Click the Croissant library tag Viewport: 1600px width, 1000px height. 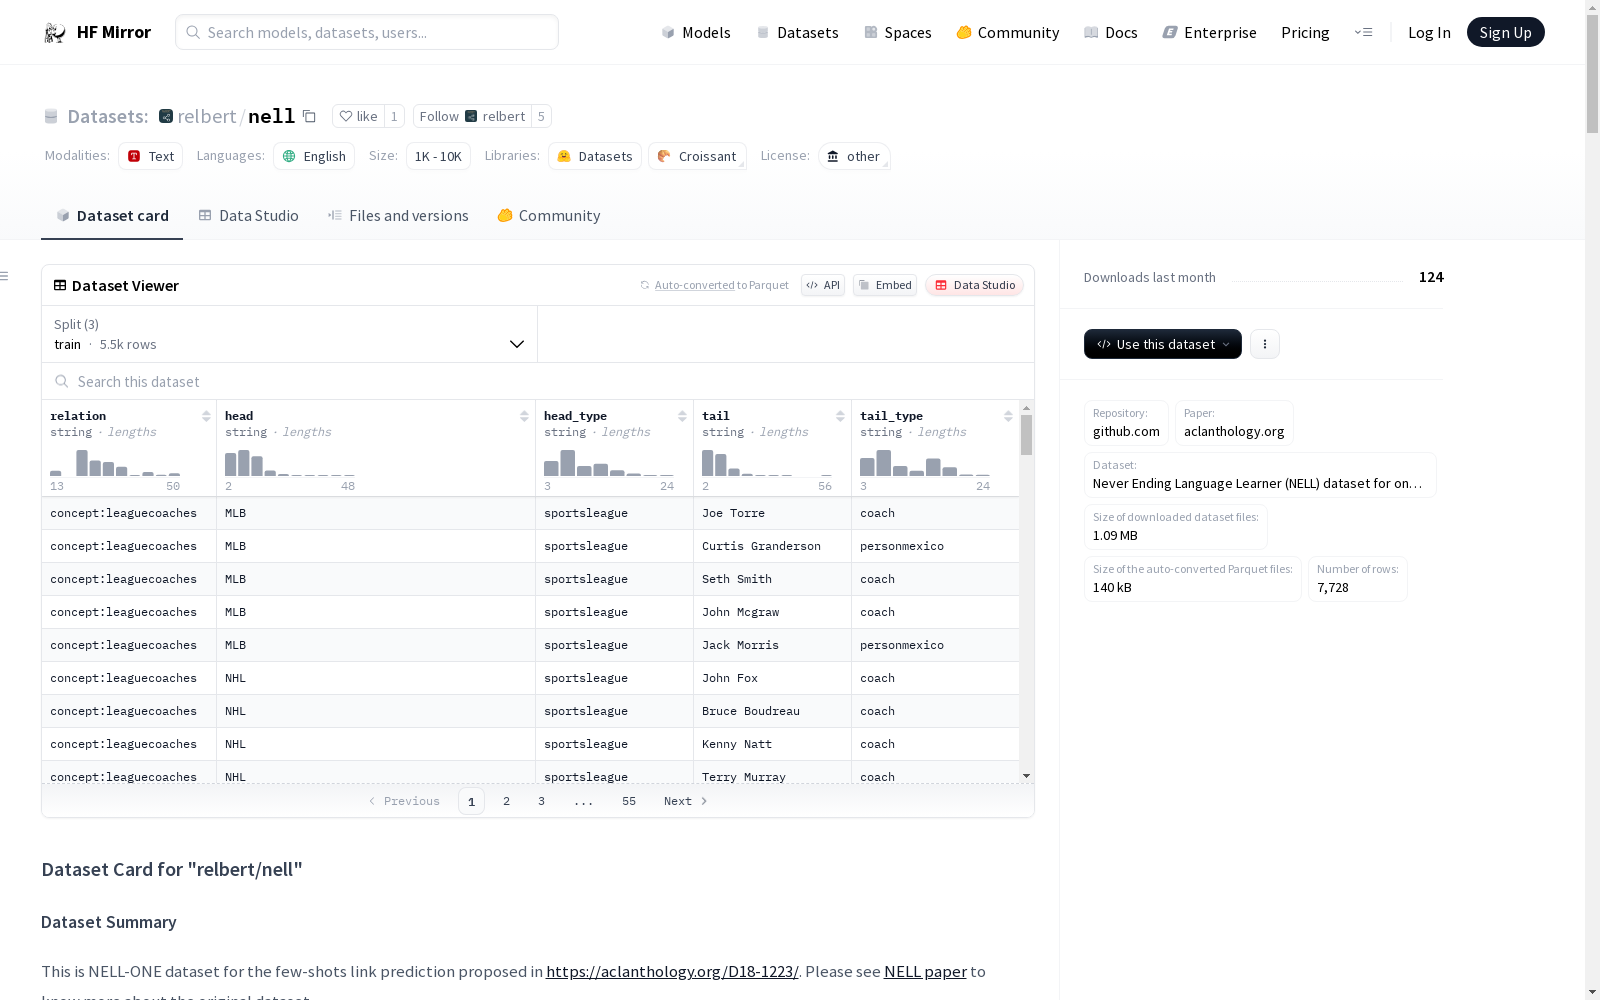pyautogui.click(x=697, y=156)
